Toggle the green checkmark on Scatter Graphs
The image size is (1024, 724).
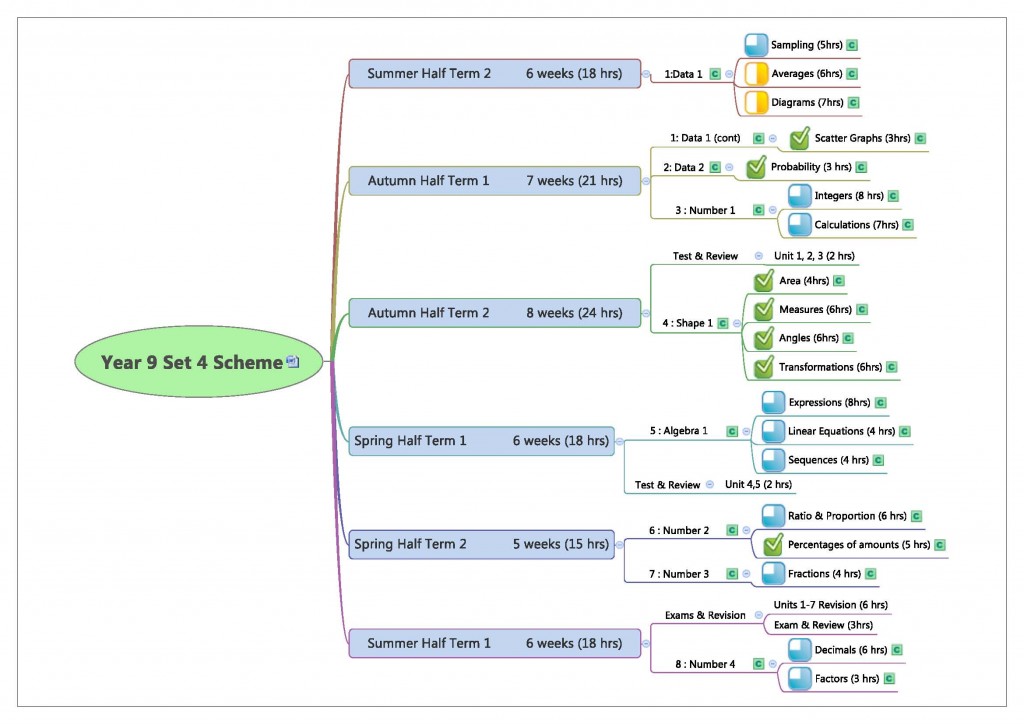pos(799,138)
